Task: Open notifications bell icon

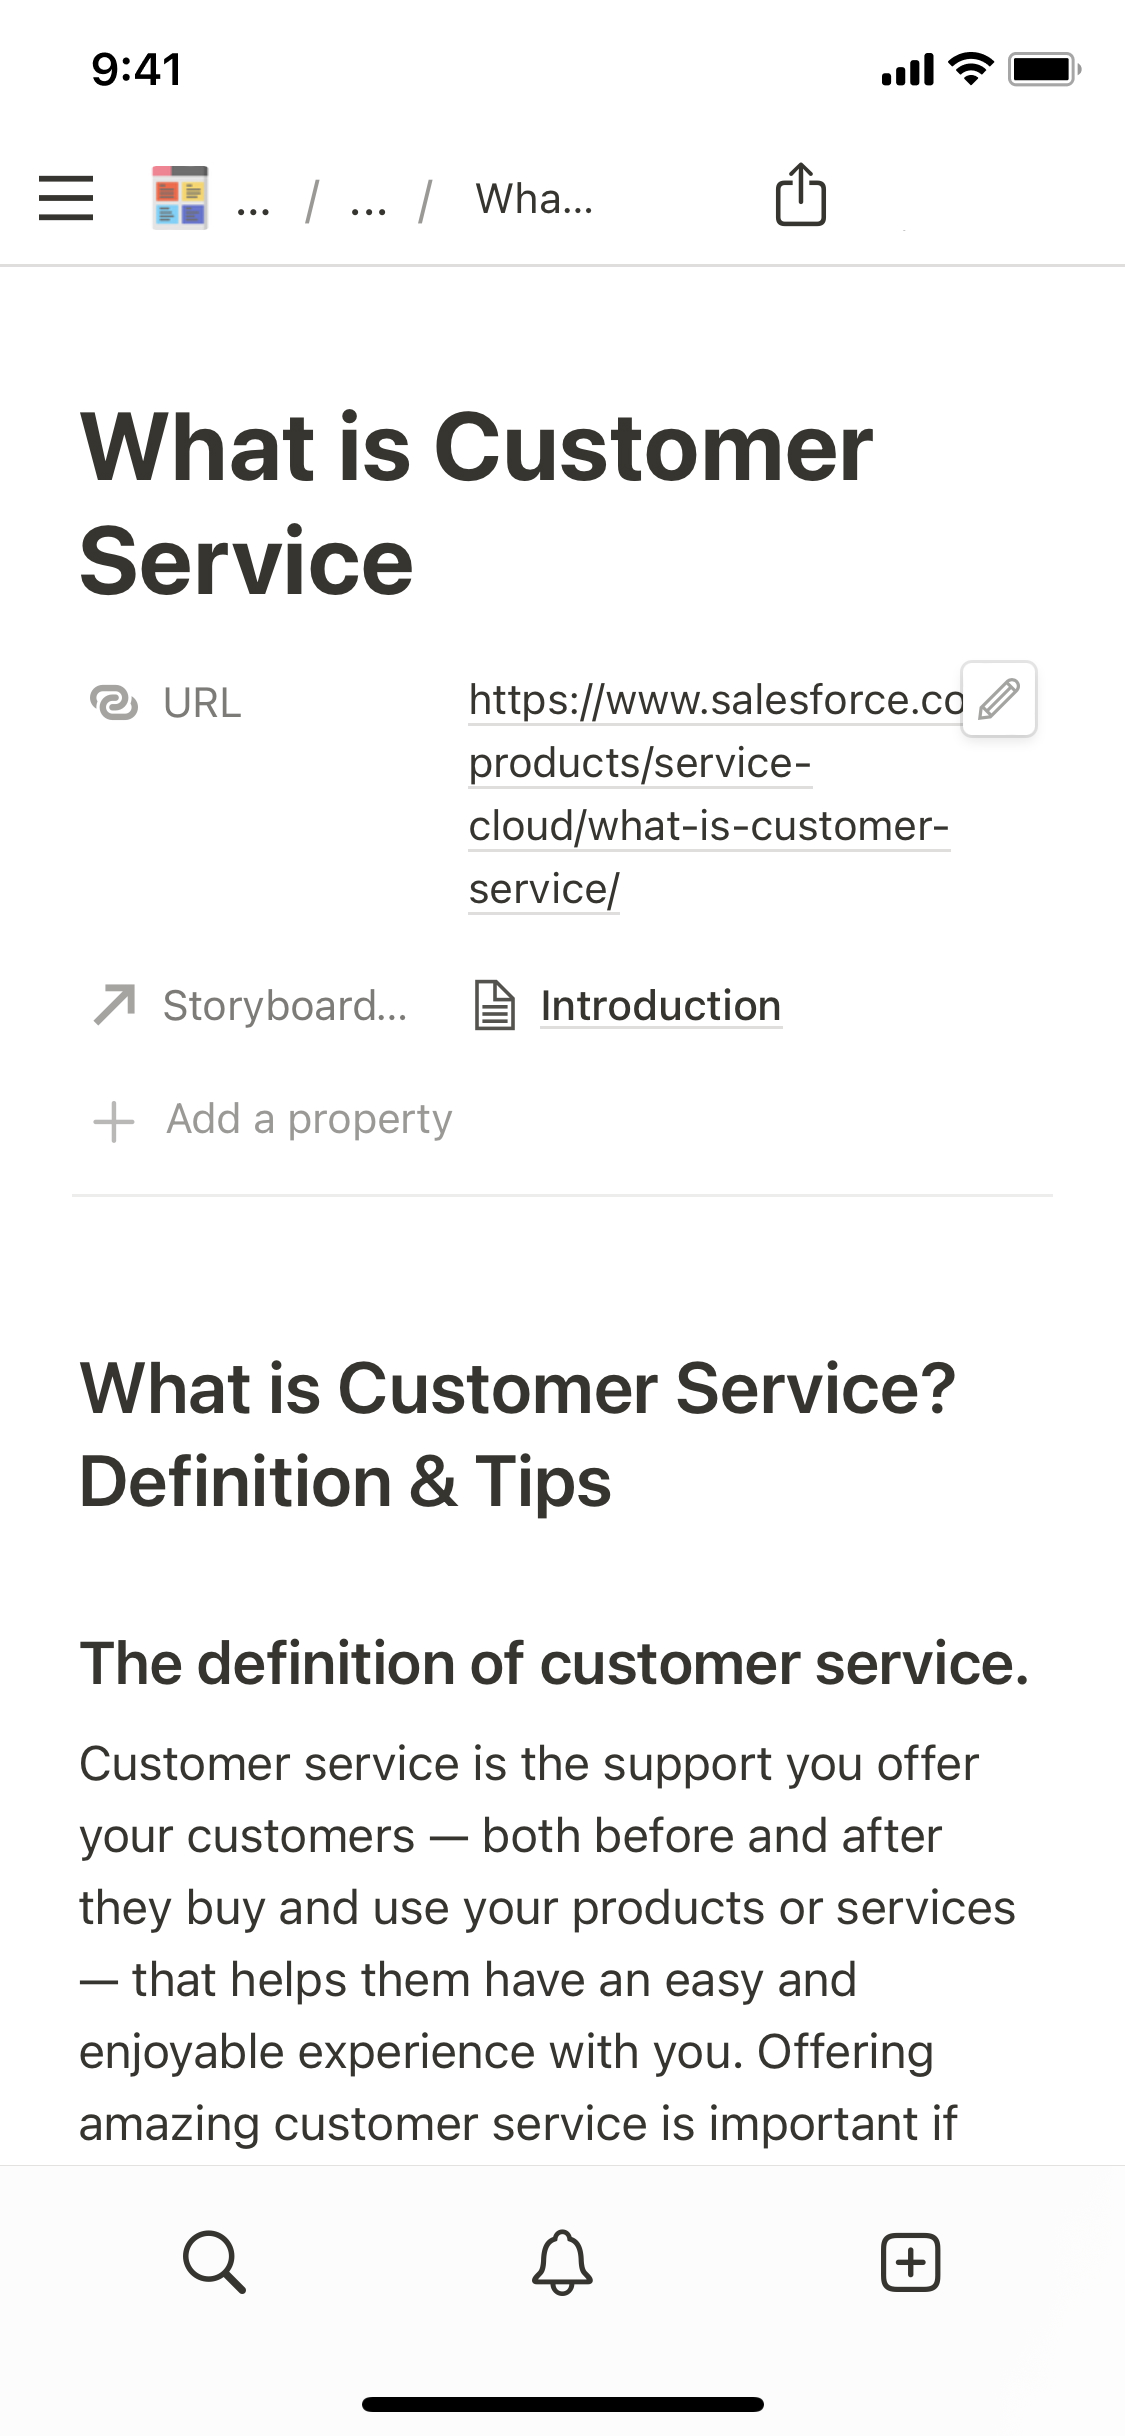Action: tap(562, 2262)
